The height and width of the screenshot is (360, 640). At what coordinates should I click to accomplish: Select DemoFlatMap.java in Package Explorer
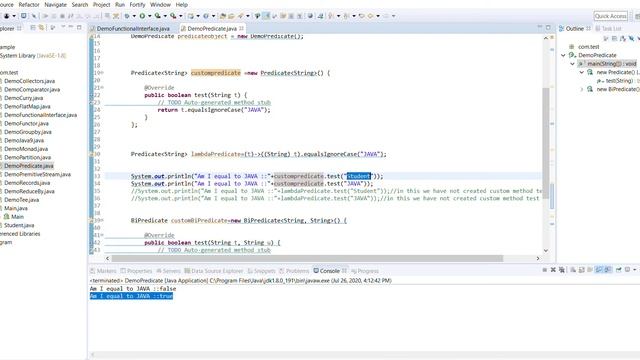pyautogui.click(x=27, y=106)
